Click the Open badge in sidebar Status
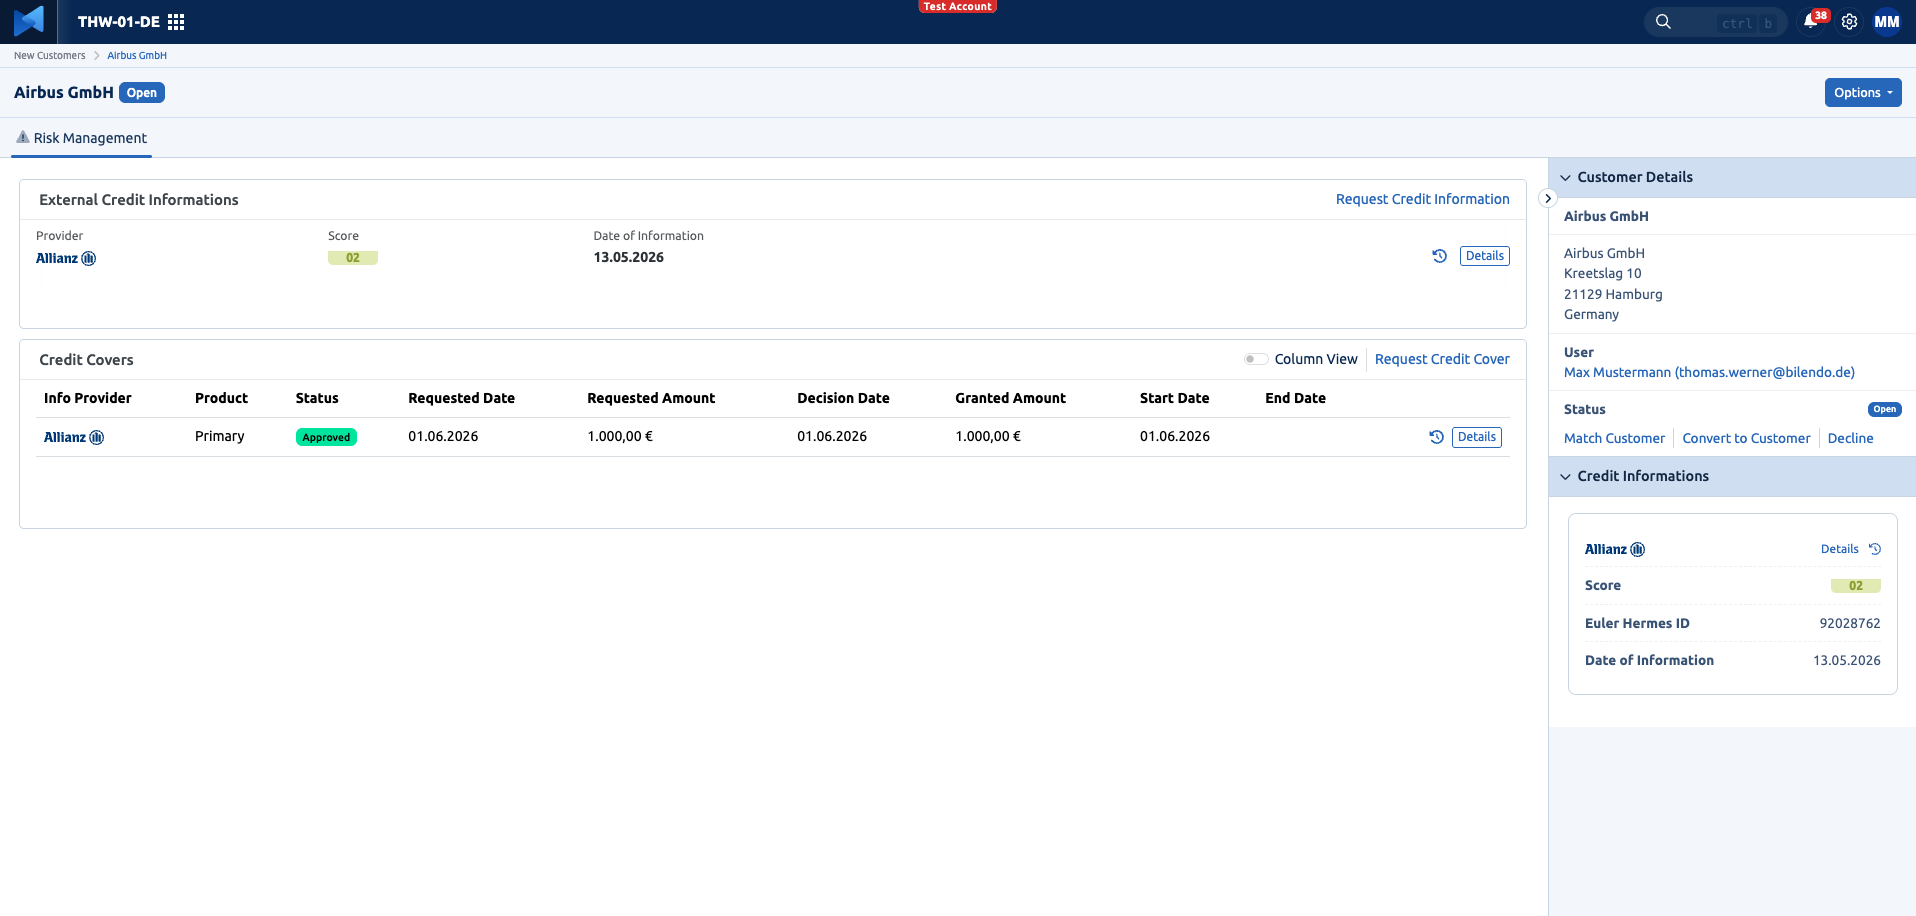This screenshot has height=916, width=1916. (x=1885, y=409)
